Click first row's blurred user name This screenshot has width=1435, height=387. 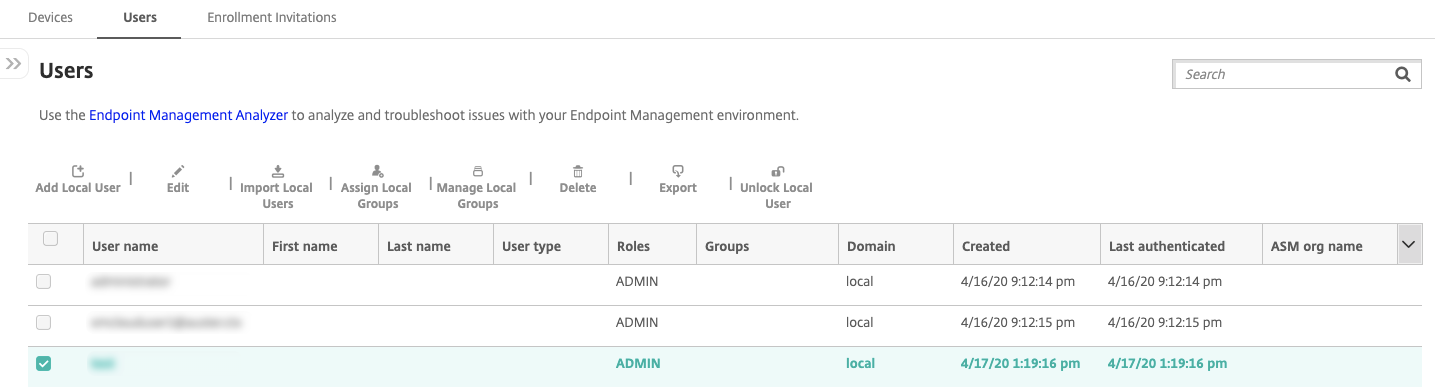pos(130,282)
